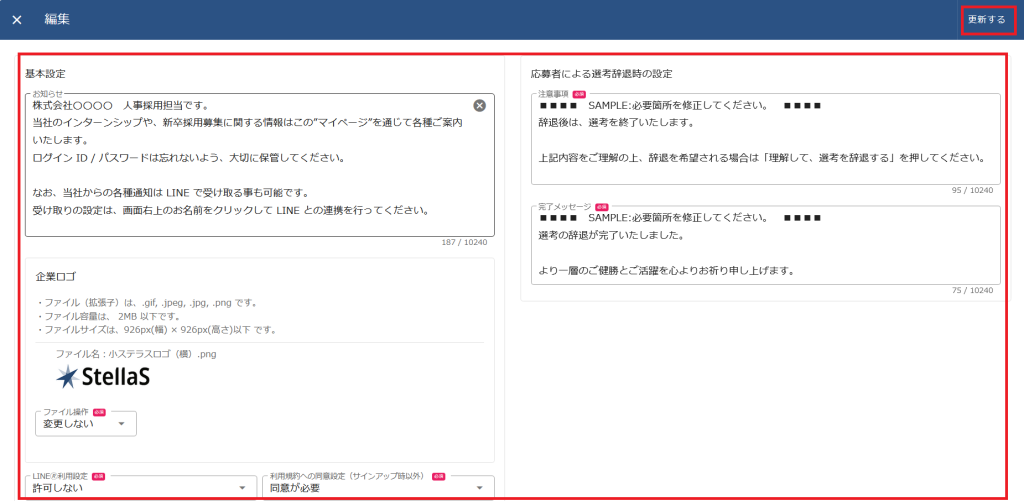The image size is (1024, 501).
Task: Click the 企業ロゴ section title
Action: (56, 276)
